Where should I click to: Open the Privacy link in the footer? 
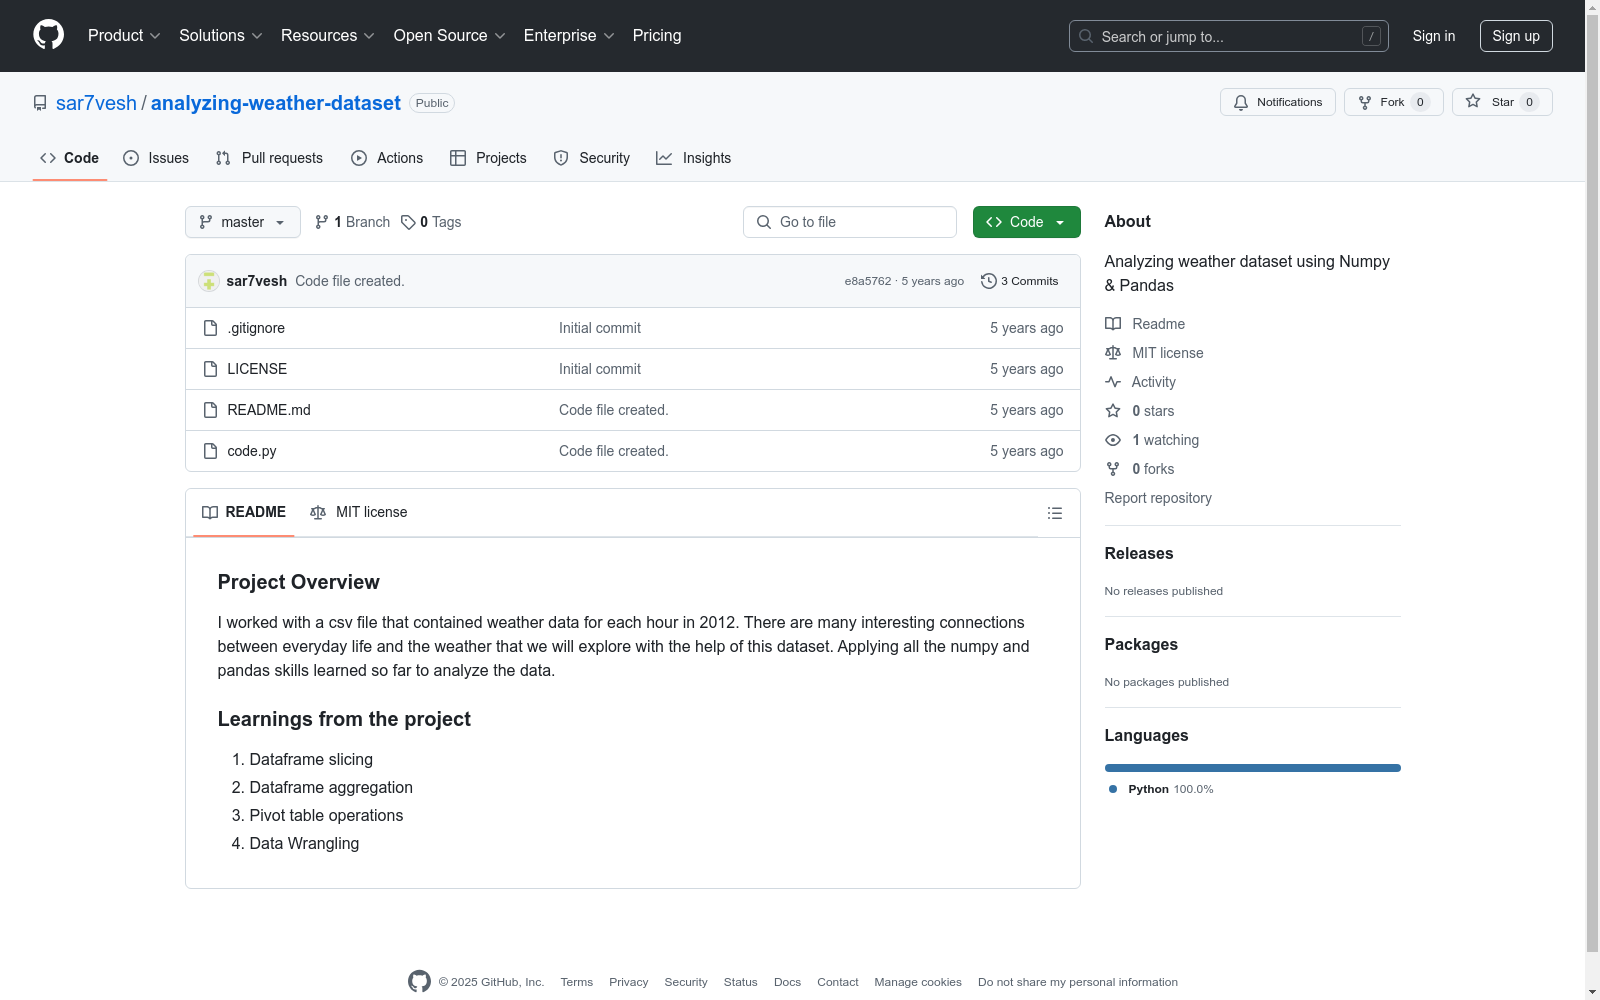tap(629, 982)
